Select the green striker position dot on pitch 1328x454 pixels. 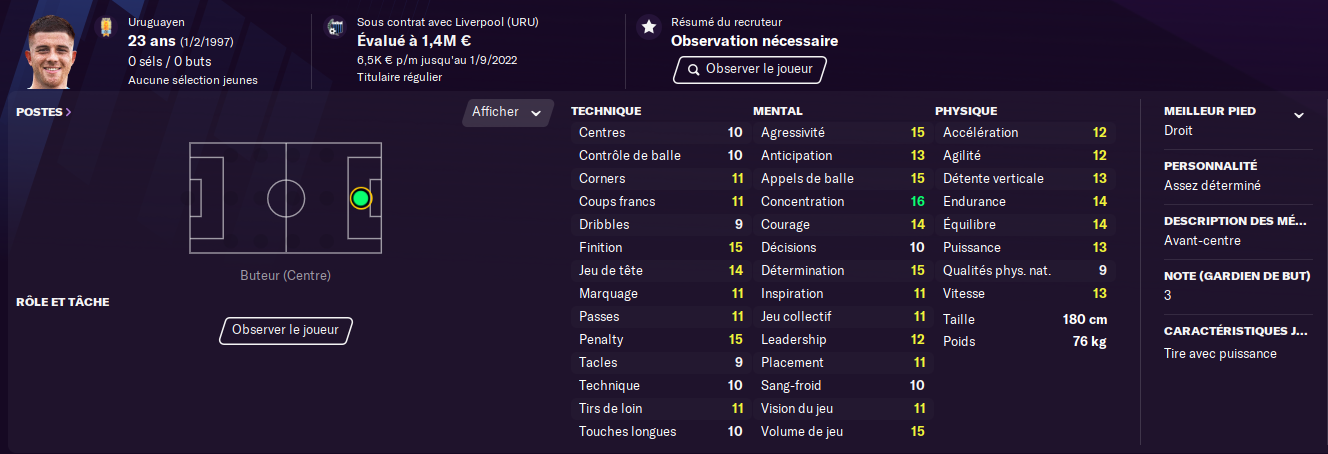tap(361, 198)
